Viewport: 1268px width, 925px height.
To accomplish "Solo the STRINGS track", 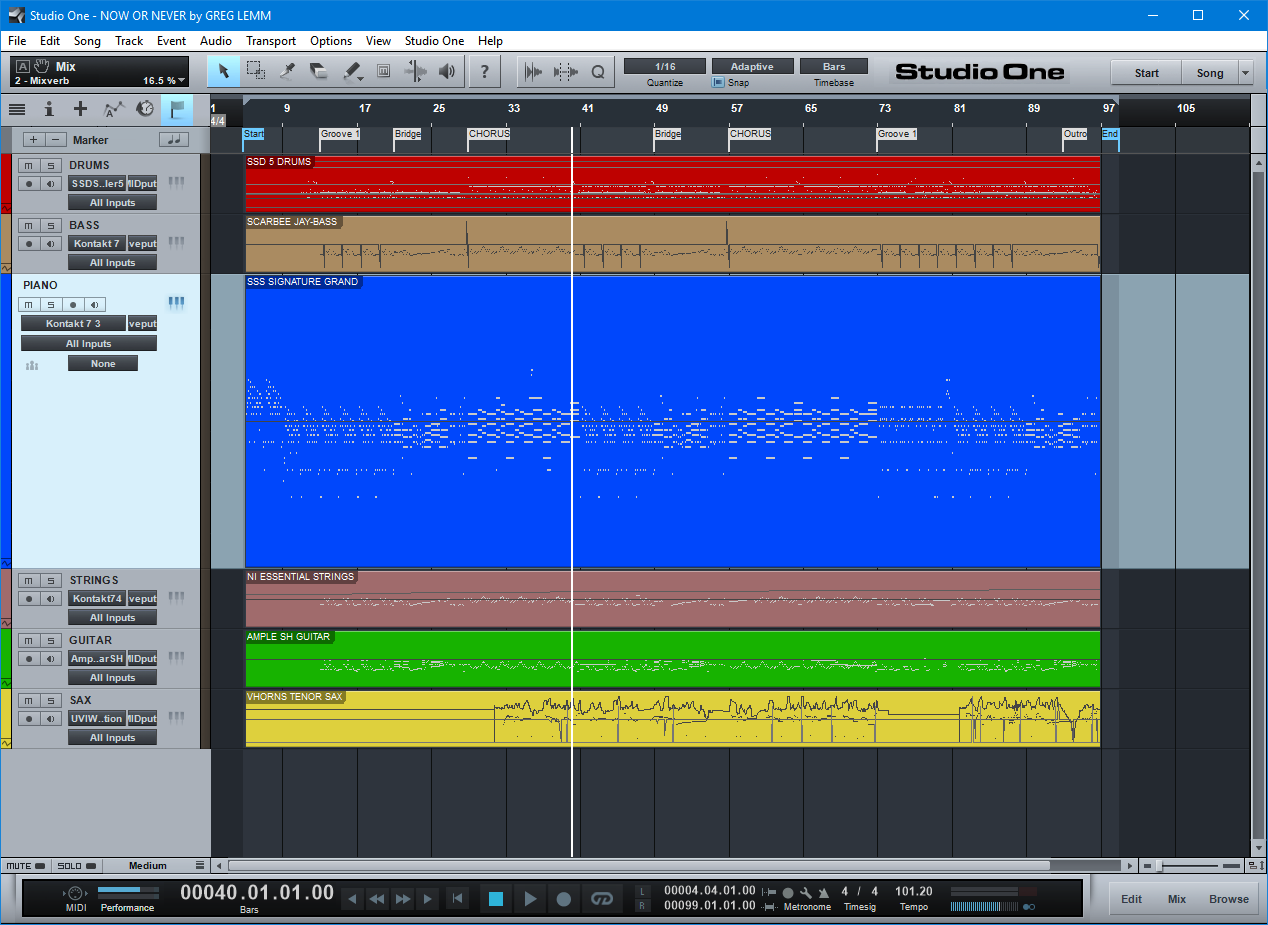I will point(50,580).
